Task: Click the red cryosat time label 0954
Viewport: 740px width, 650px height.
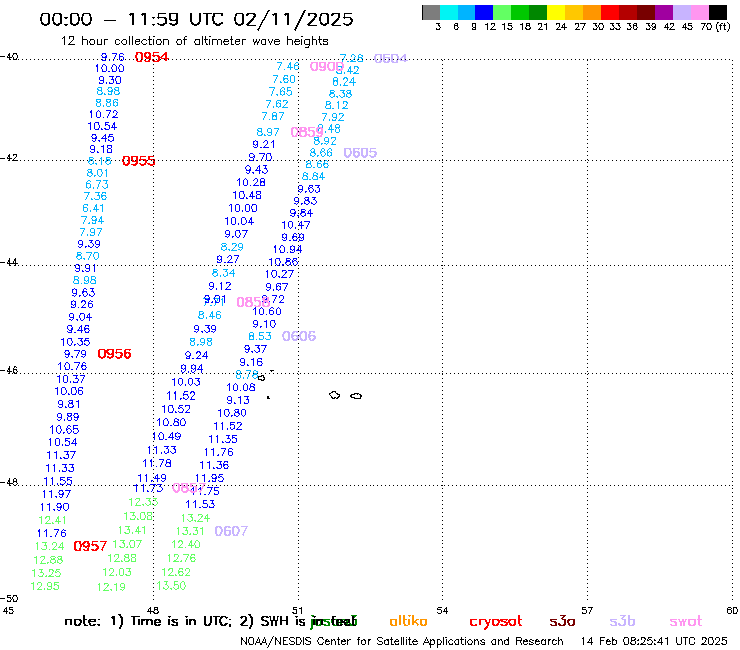Action: (151, 57)
